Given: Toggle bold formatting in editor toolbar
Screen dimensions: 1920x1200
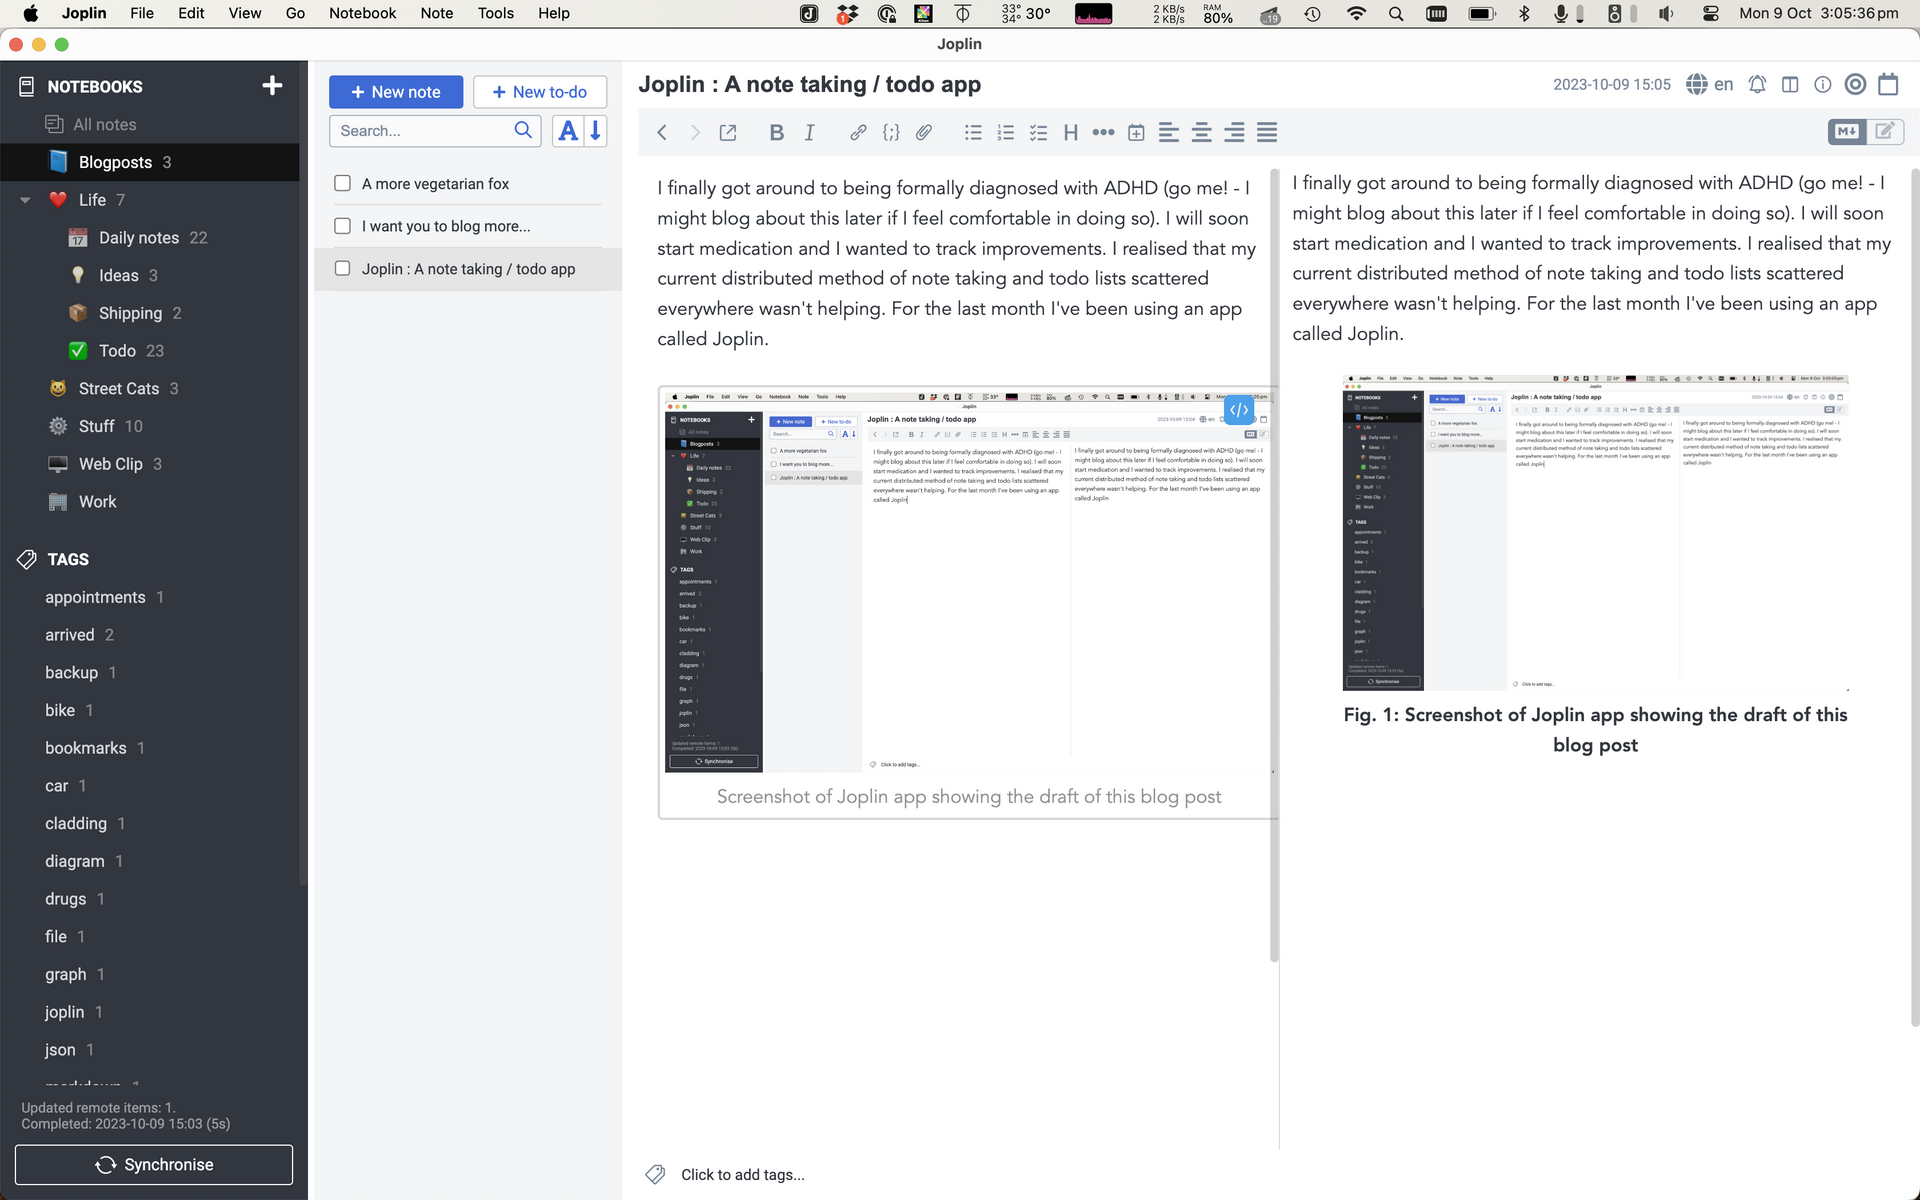Looking at the screenshot, I should 775,133.
